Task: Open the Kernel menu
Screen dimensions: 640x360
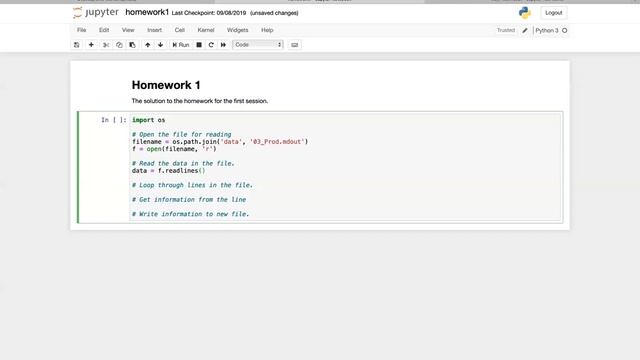Action: pyautogui.click(x=206, y=30)
